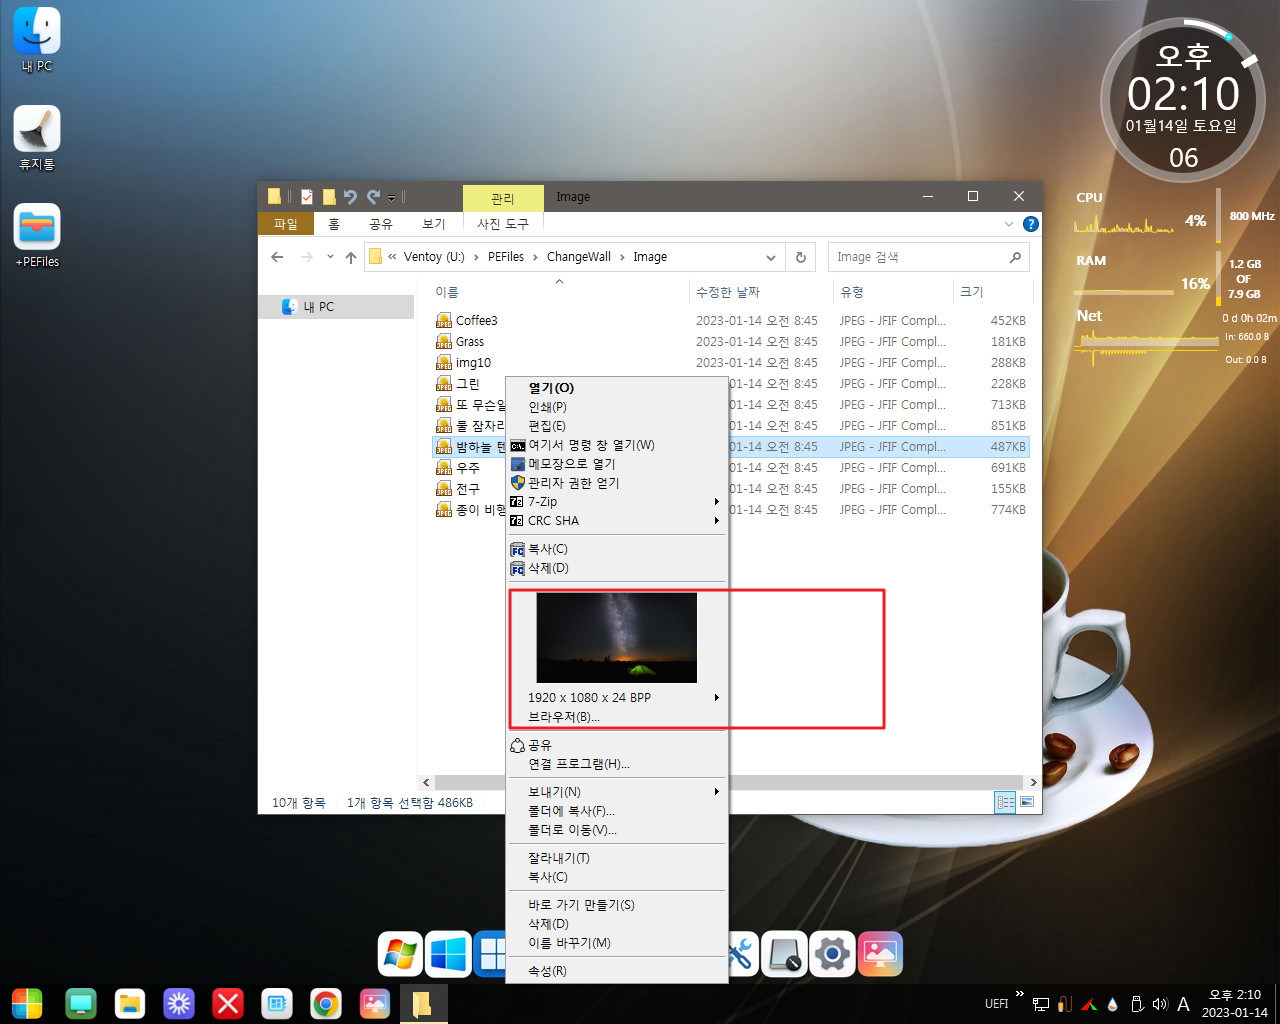Open Windows 7 flag icon in dock
Screen dimensions: 1280x1024
click(400, 954)
